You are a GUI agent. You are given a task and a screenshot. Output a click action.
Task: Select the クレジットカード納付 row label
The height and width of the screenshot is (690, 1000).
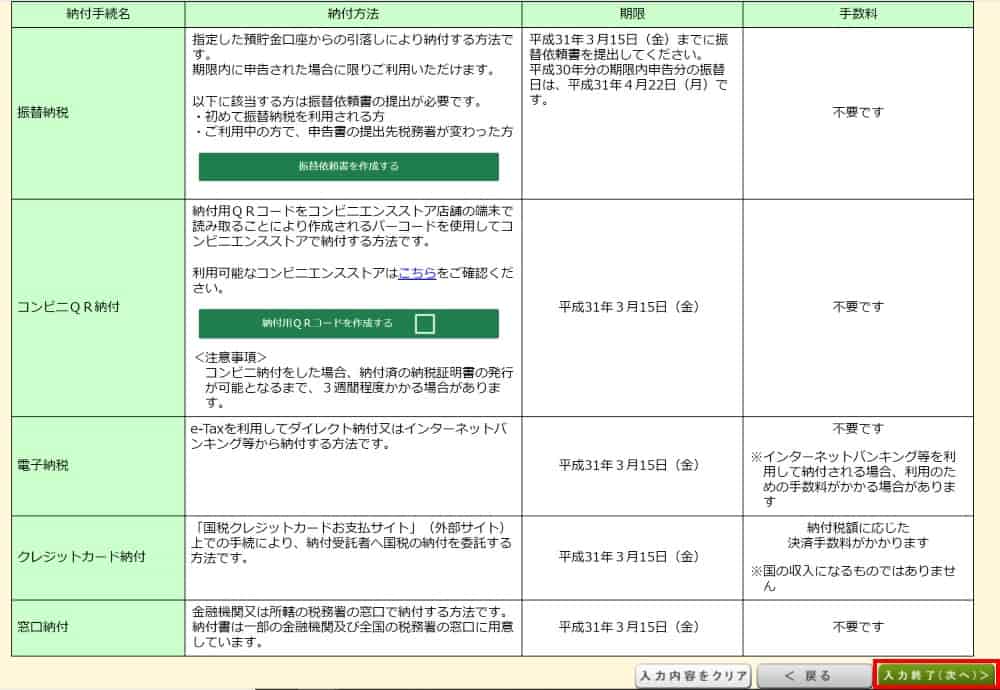pos(82,557)
